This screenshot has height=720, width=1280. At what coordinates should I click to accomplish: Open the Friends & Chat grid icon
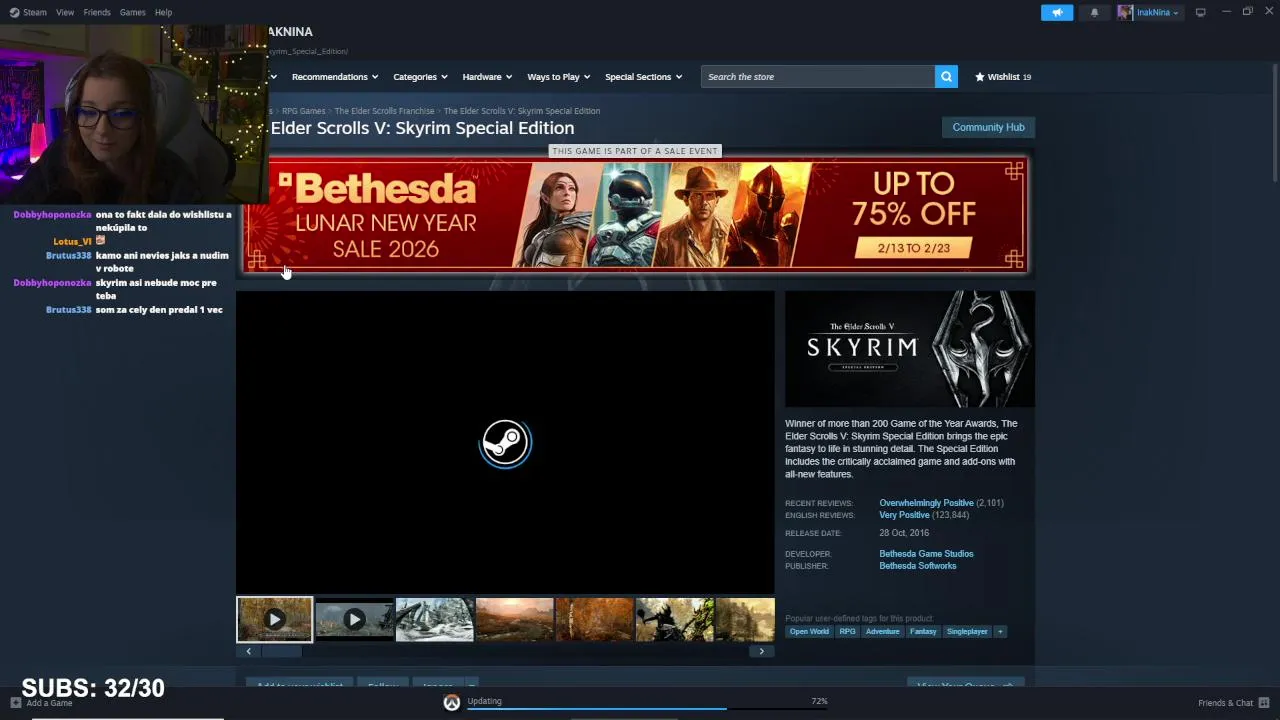[x=1264, y=703]
